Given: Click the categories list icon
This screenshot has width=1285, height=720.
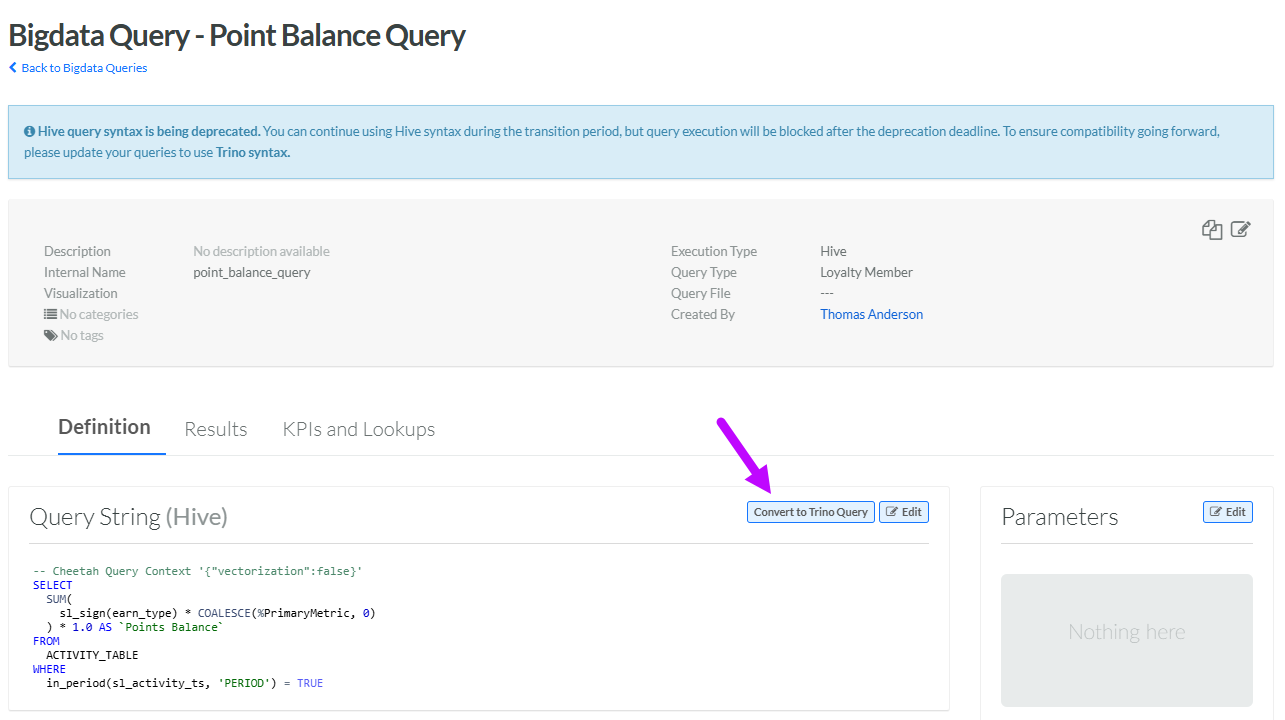Looking at the screenshot, I should point(50,314).
